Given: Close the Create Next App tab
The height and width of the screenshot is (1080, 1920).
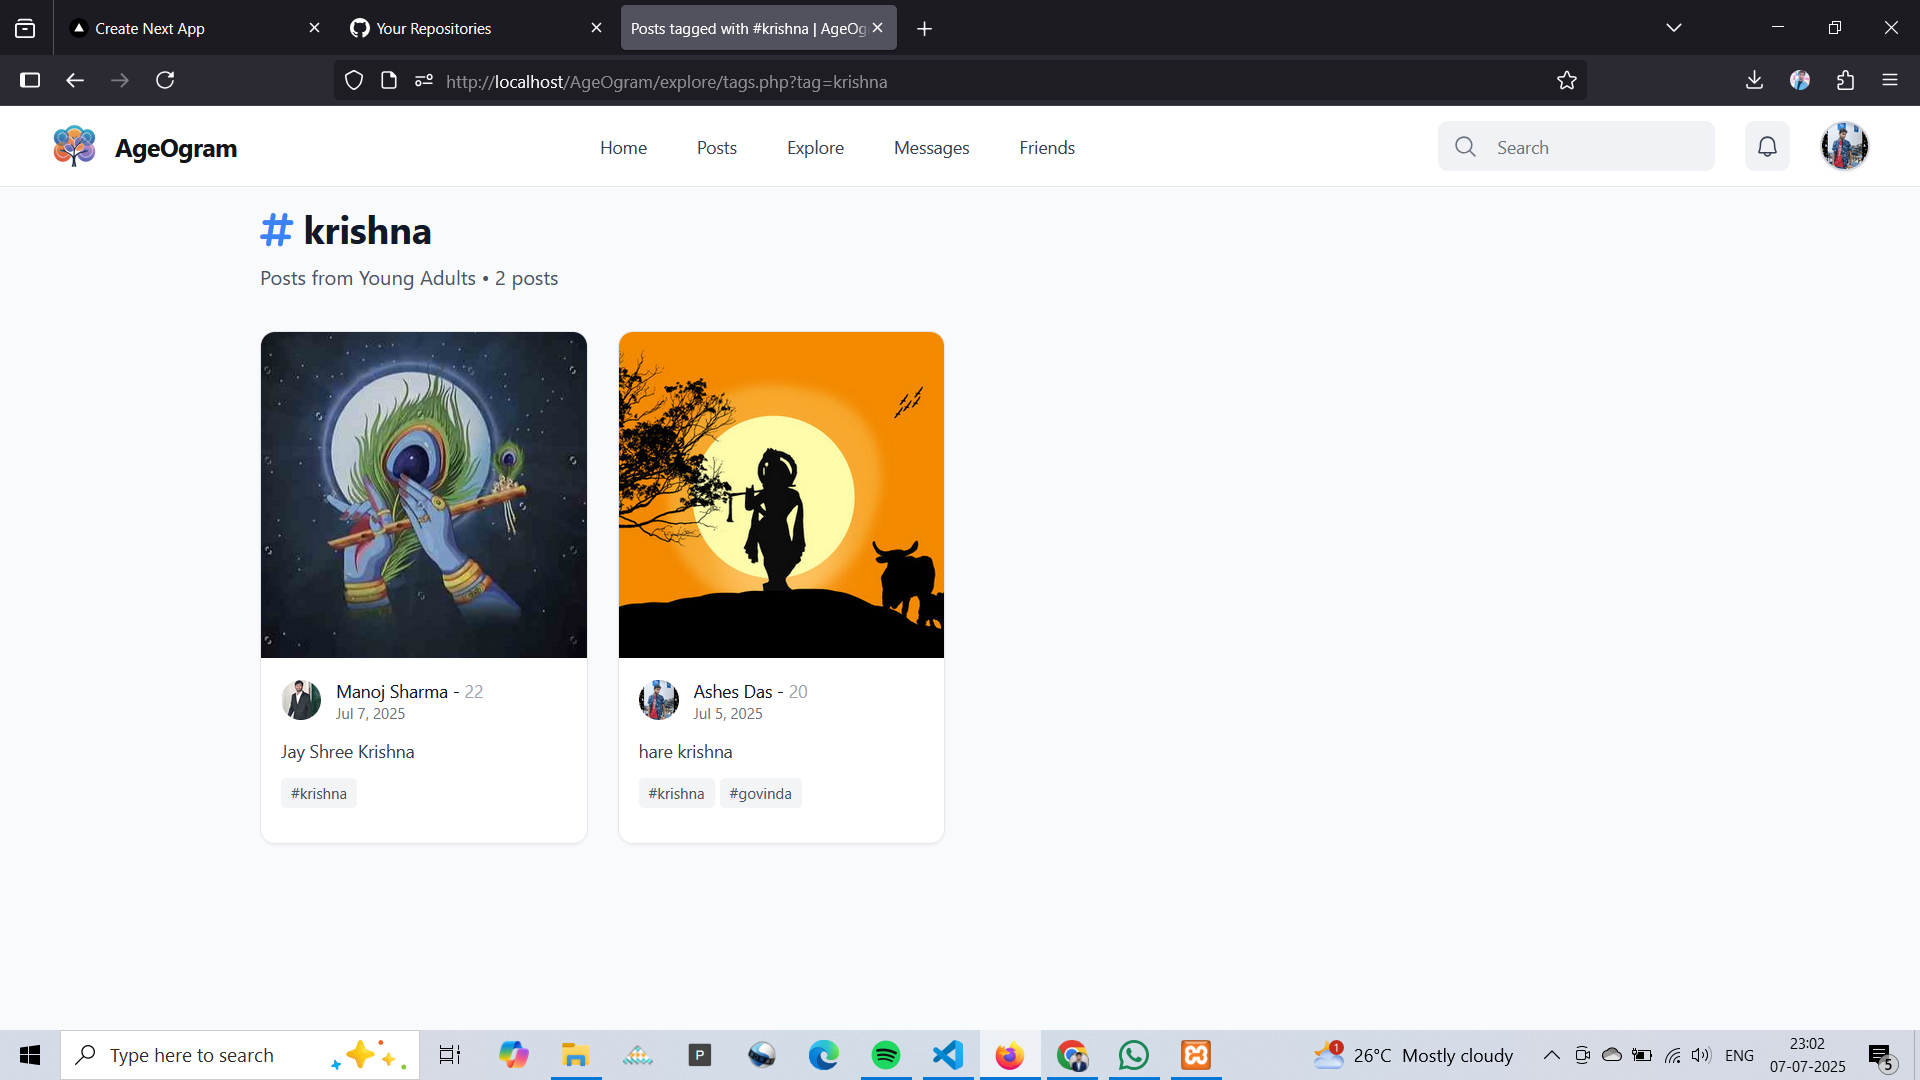Looking at the screenshot, I should coord(314,28).
